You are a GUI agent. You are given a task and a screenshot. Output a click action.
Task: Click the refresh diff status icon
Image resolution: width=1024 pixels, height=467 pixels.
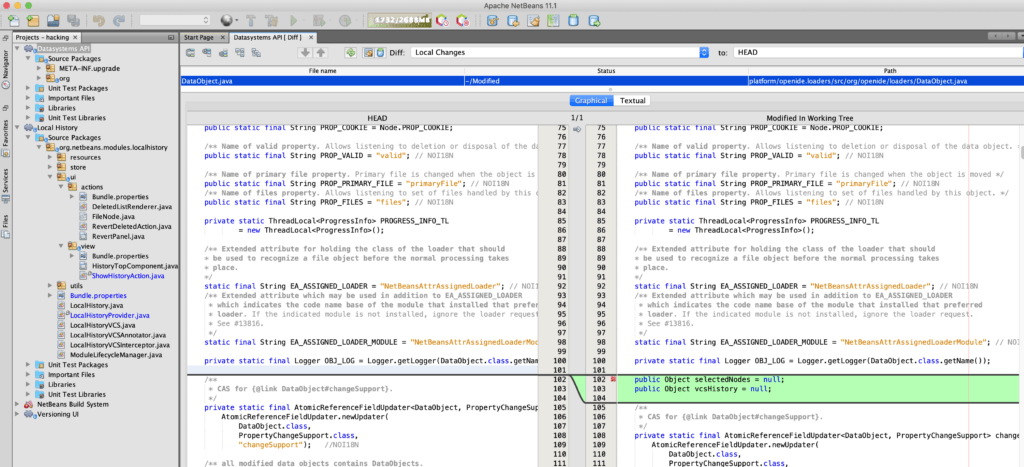(351, 52)
